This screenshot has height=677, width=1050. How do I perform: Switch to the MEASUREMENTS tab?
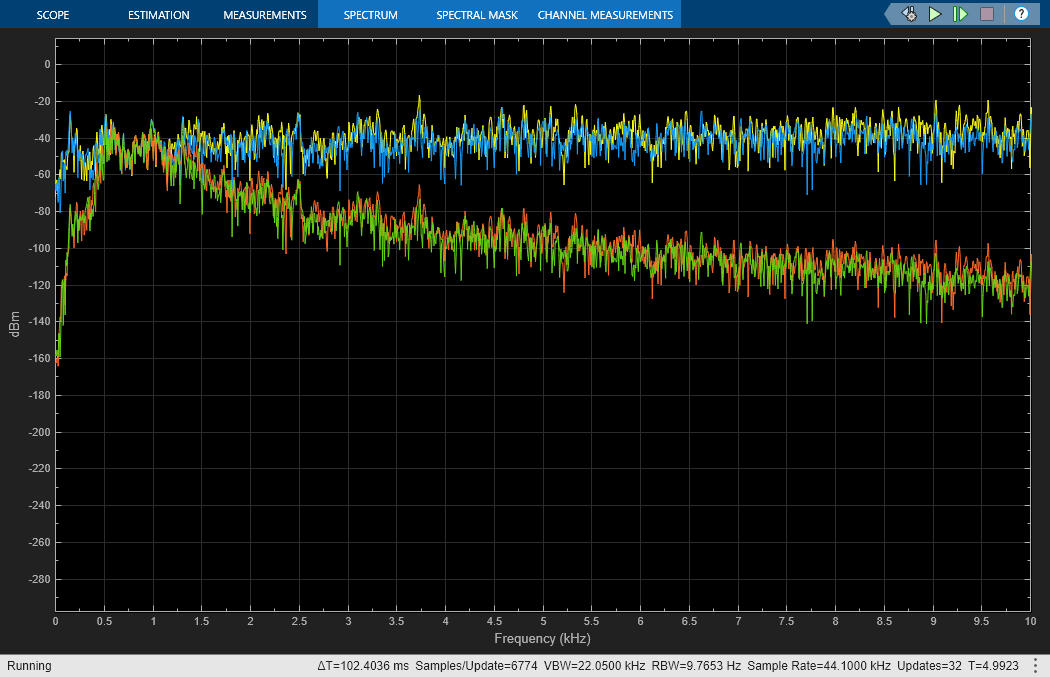264,14
